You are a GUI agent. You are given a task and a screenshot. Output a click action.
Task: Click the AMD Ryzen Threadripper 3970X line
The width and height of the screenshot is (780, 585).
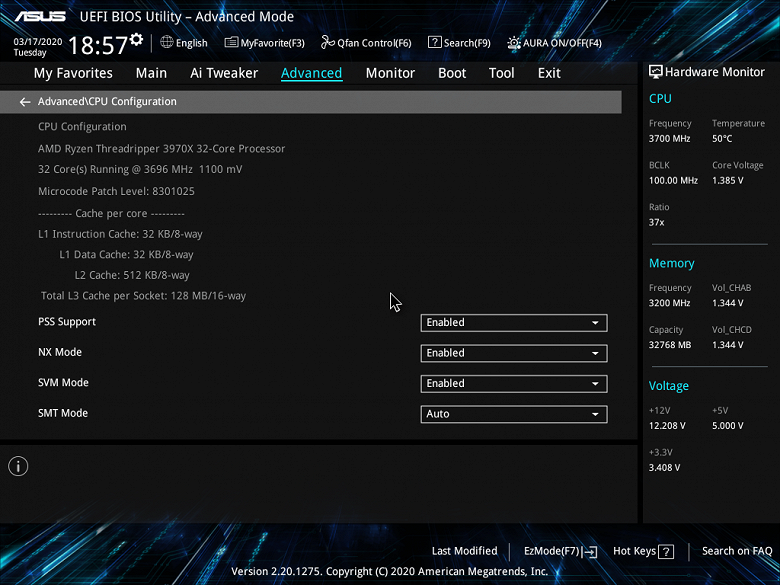[x=162, y=149]
